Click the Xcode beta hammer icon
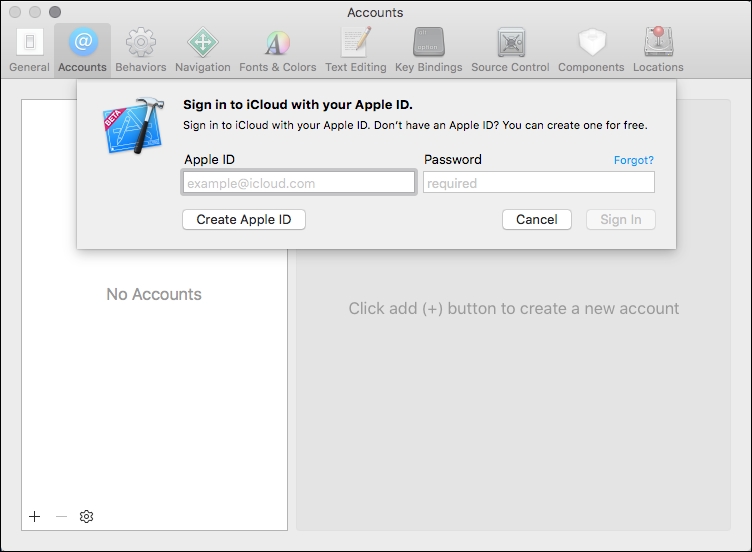 point(133,126)
